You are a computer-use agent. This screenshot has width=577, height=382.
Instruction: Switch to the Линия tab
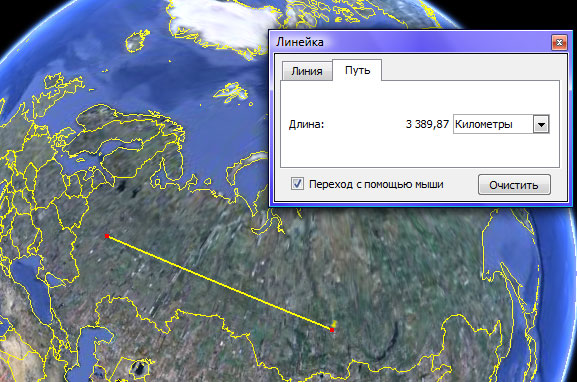click(307, 71)
